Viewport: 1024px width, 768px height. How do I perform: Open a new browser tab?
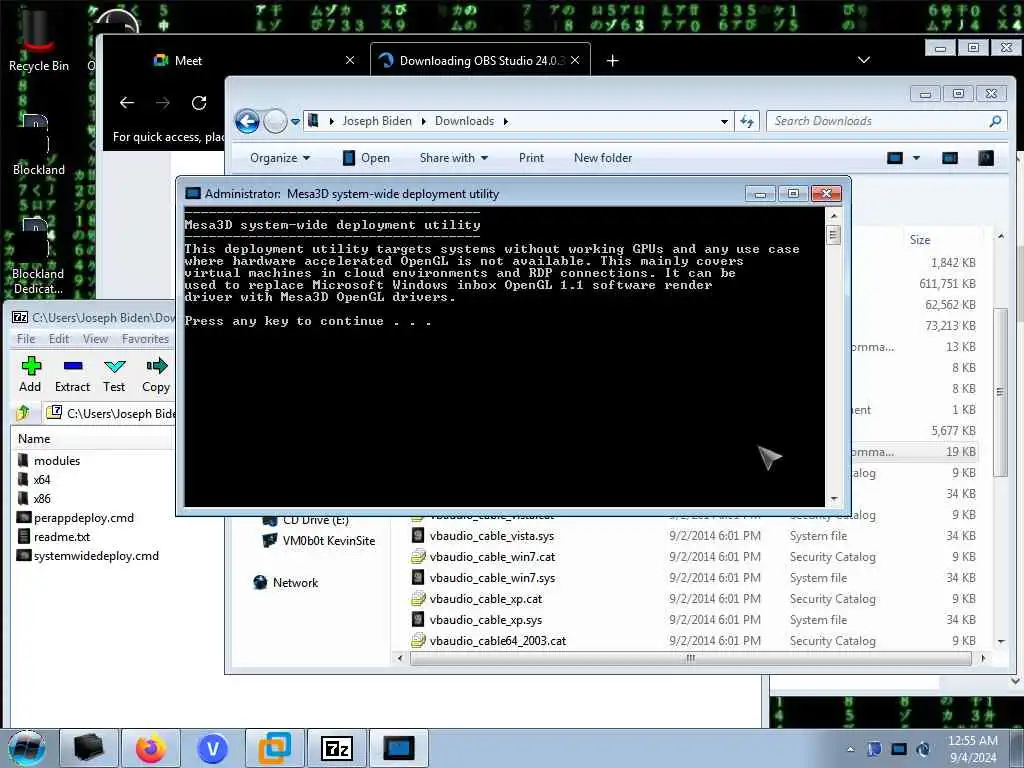point(612,61)
